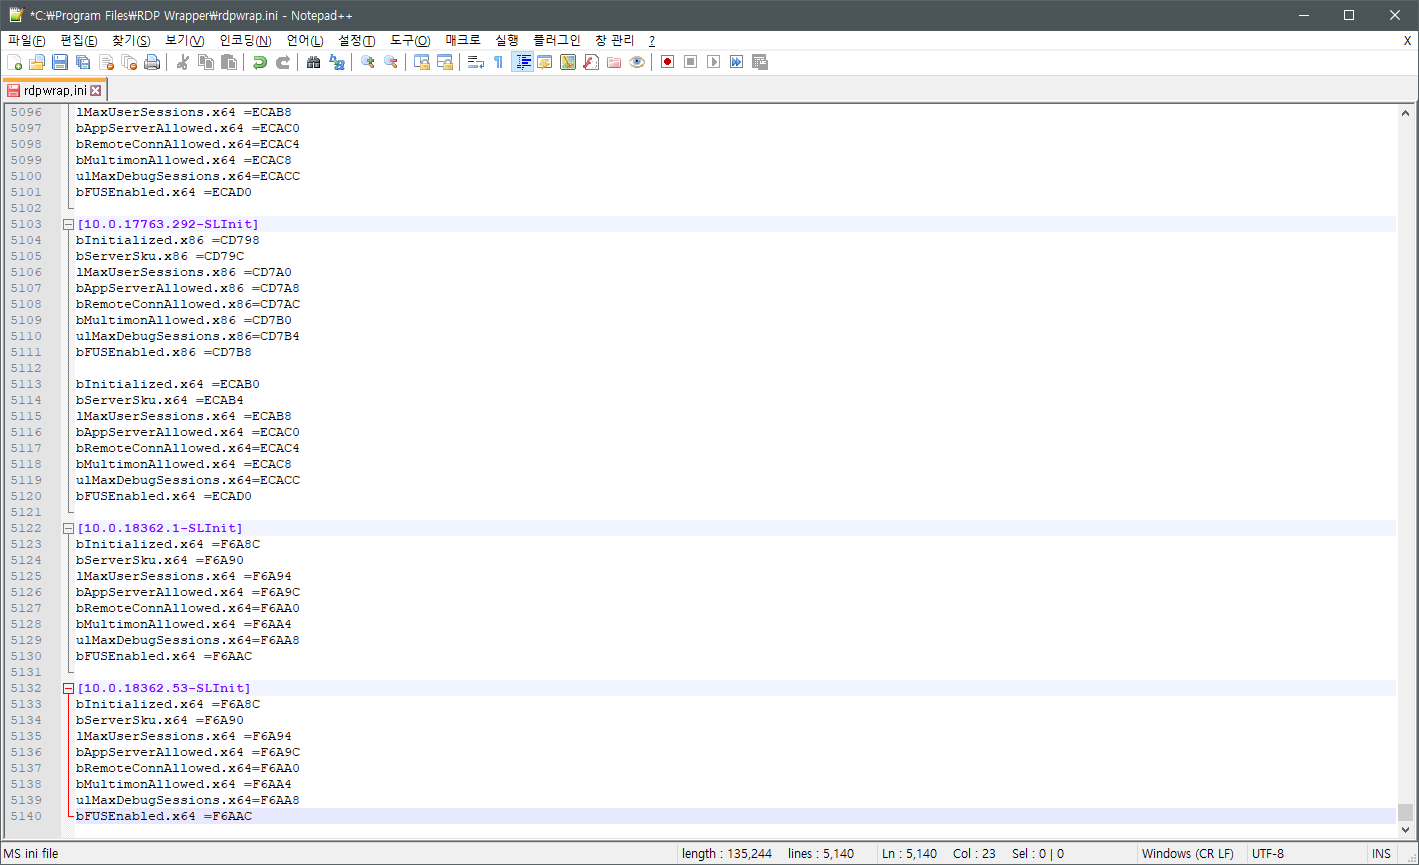The image size is (1419, 865).
Task: Open the 인코딩(N) menu
Action: tap(245, 40)
